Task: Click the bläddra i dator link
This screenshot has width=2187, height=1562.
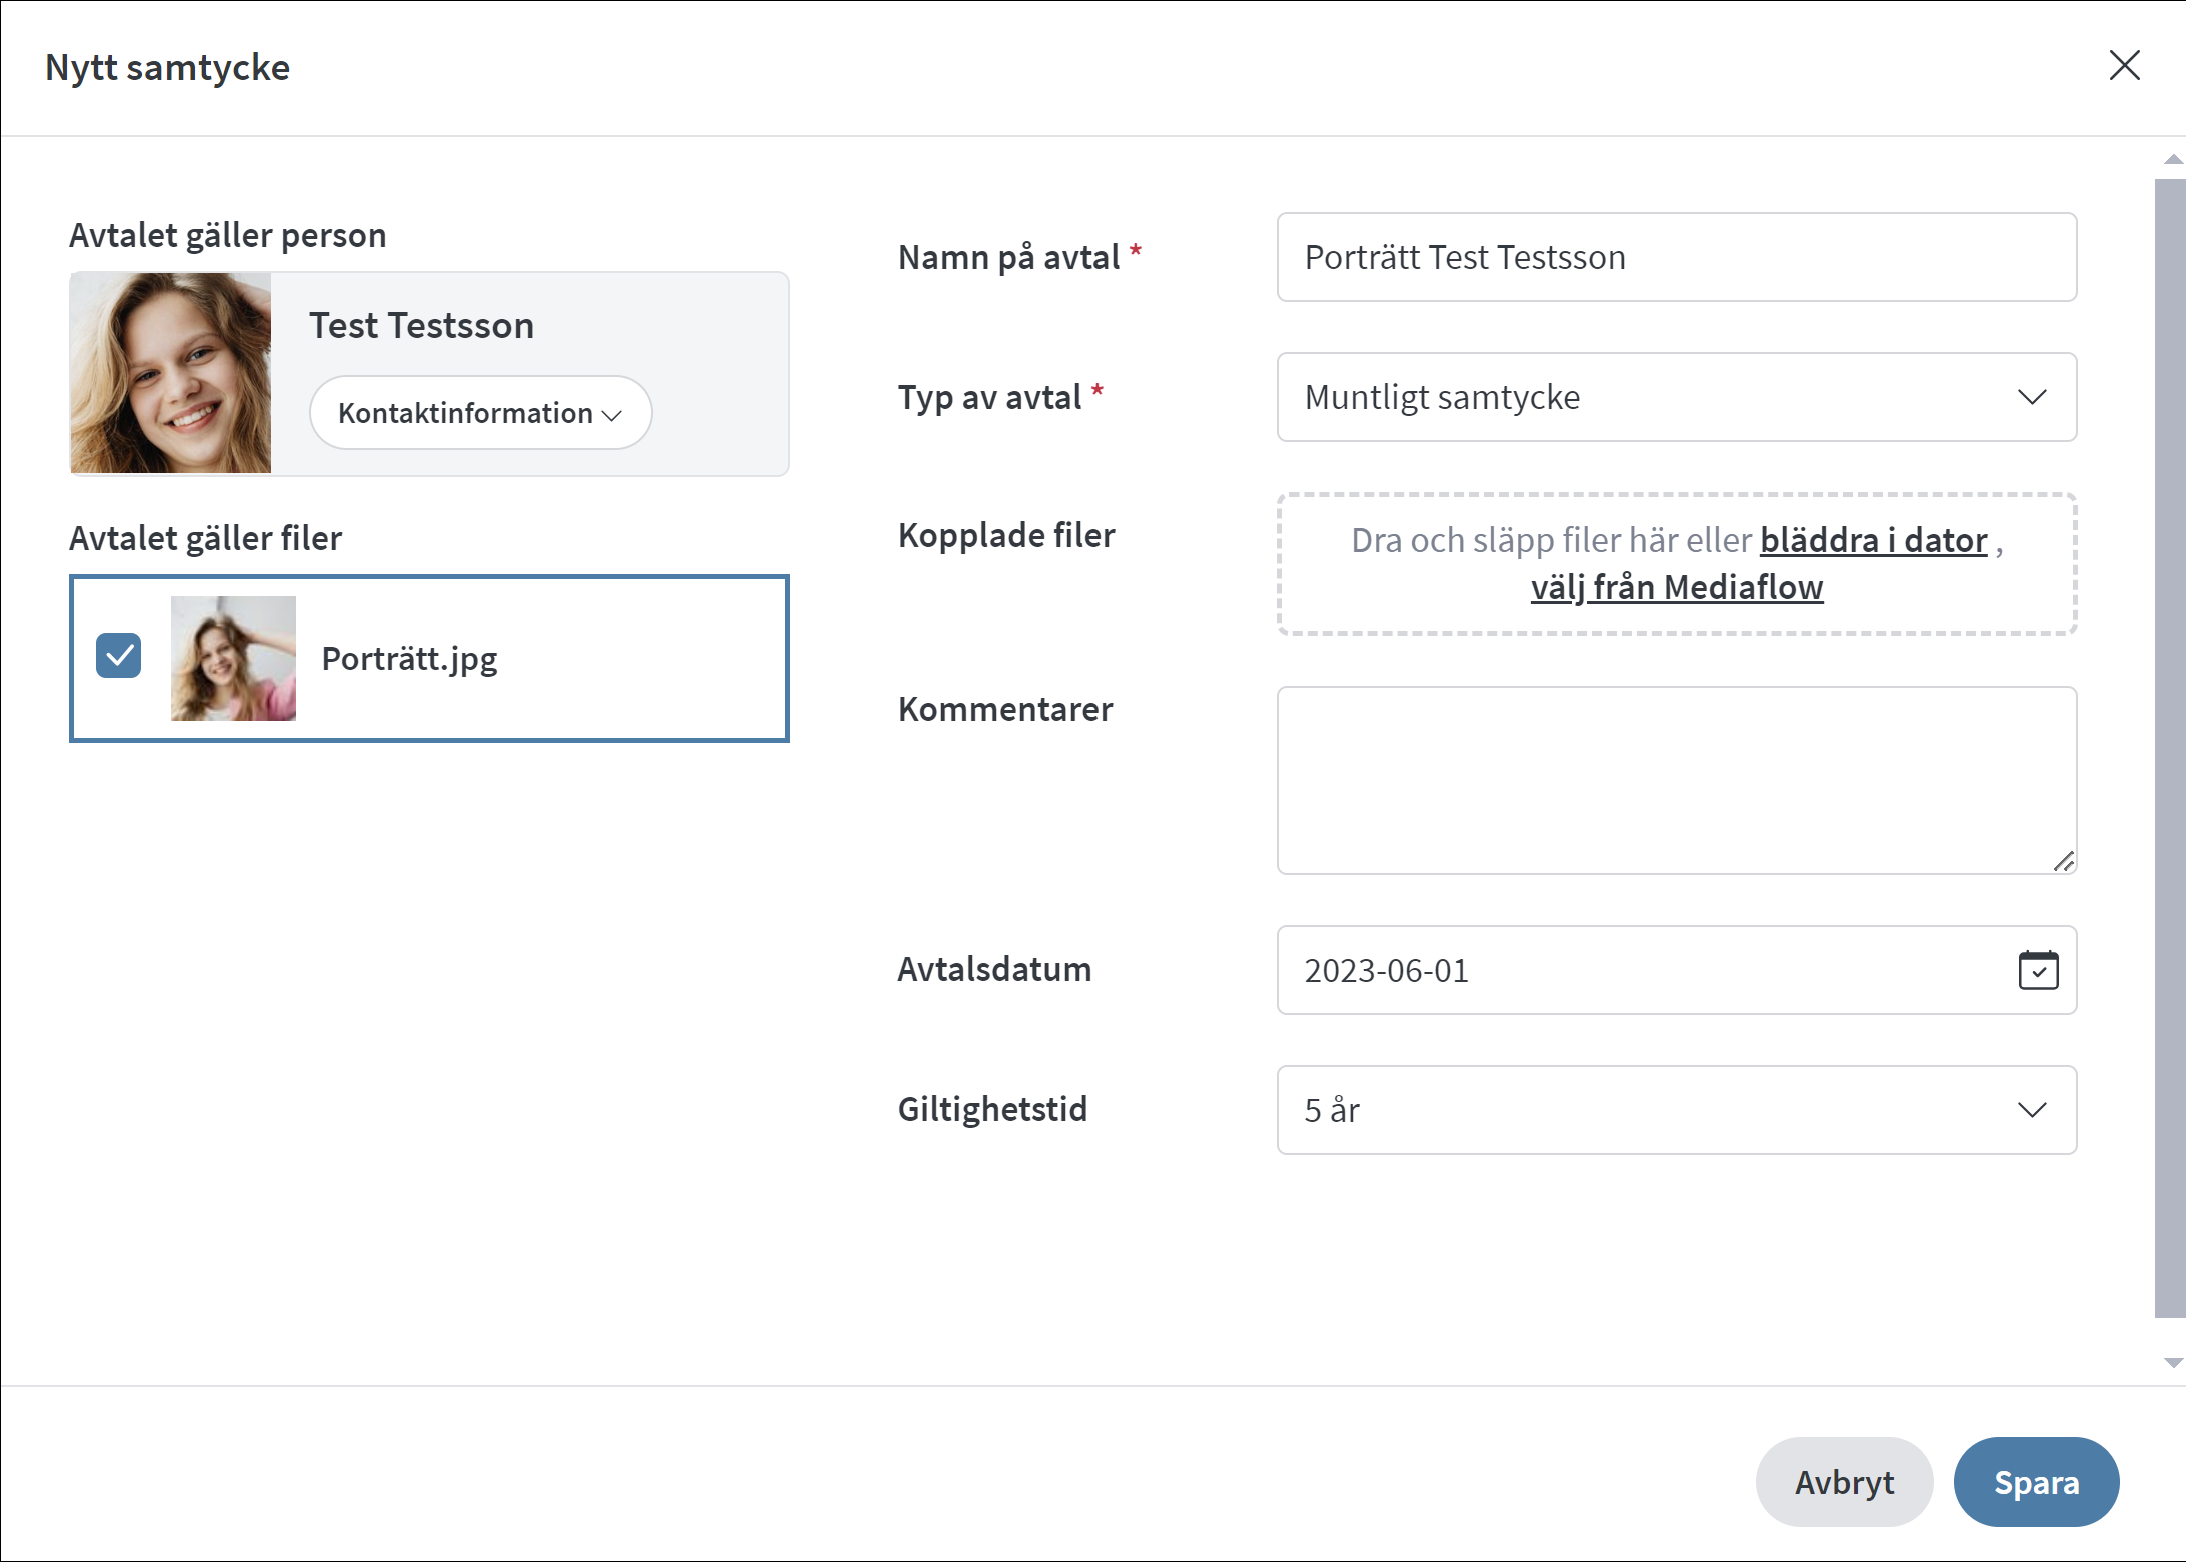Action: click(1873, 540)
